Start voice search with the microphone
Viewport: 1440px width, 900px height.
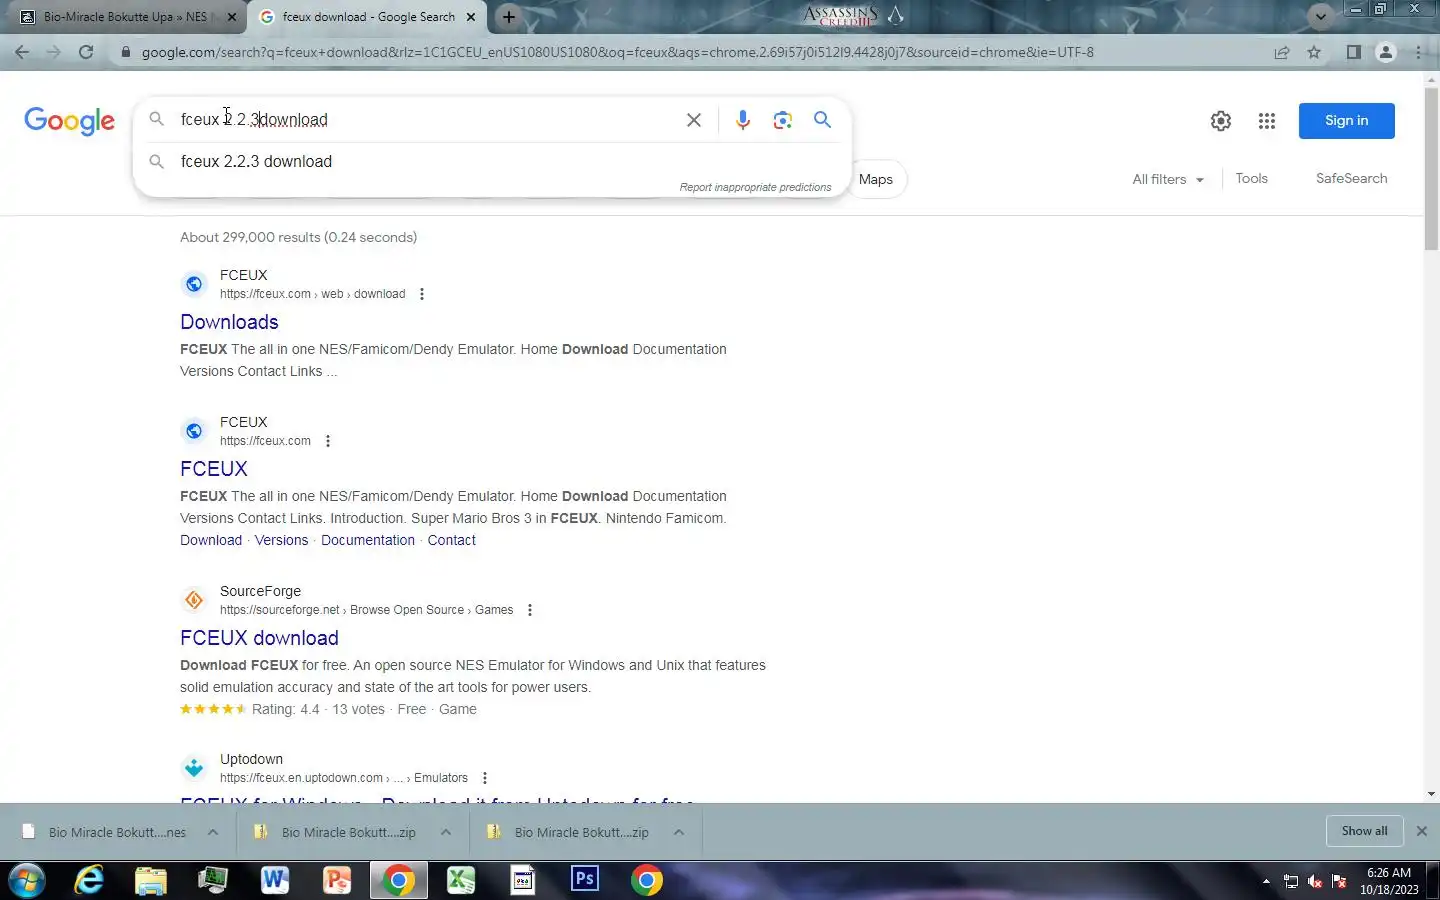tap(742, 120)
